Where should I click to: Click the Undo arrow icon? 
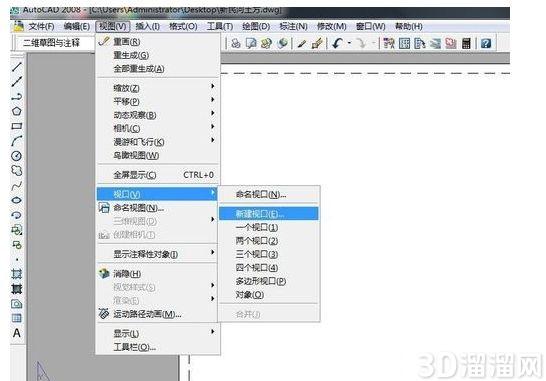(x=337, y=43)
